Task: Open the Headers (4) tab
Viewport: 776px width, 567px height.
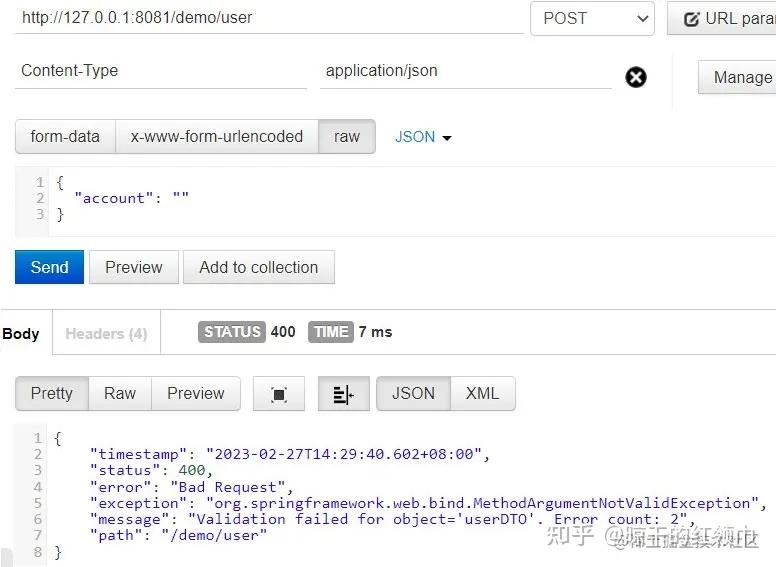Action: pos(106,333)
